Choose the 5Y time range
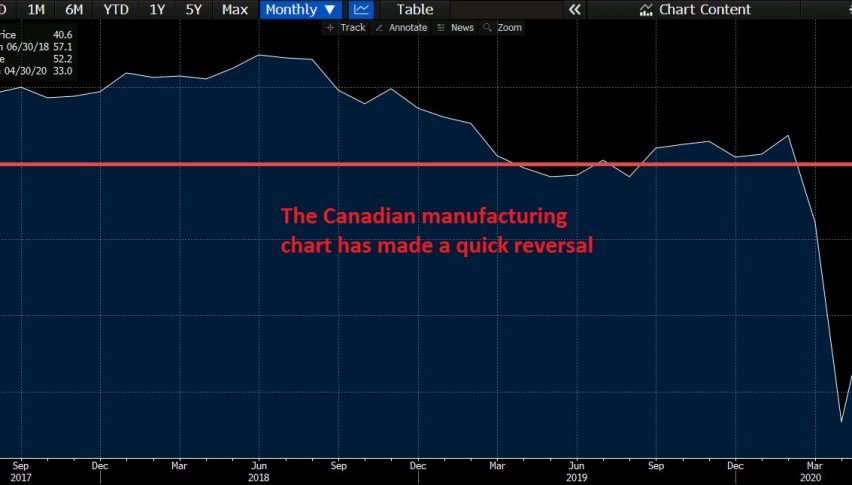This screenshot has height=485, width=852. point(193,9)
